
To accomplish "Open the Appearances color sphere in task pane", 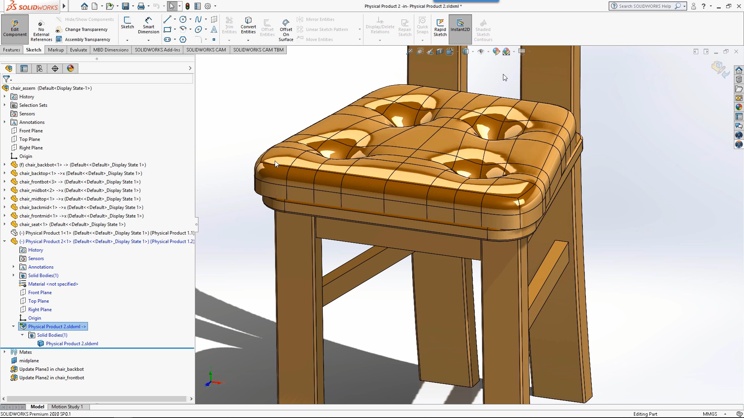I will (739, 107).
